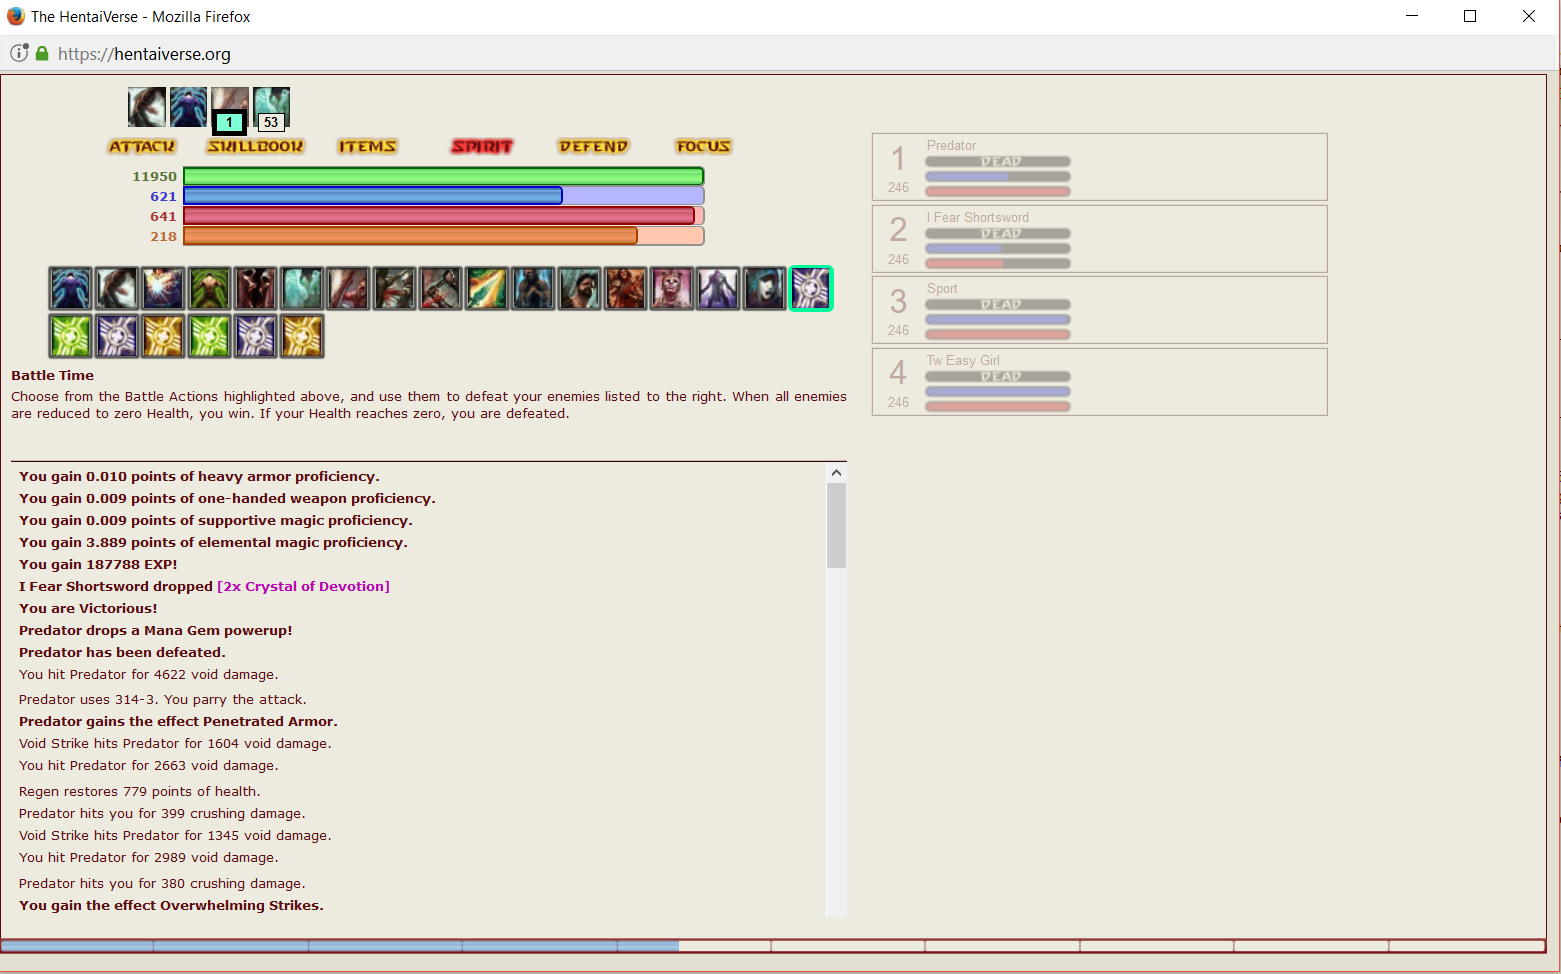Target the dead monster I Fear Shortsword
1561x974 pixels.
tap(1100, 239)
